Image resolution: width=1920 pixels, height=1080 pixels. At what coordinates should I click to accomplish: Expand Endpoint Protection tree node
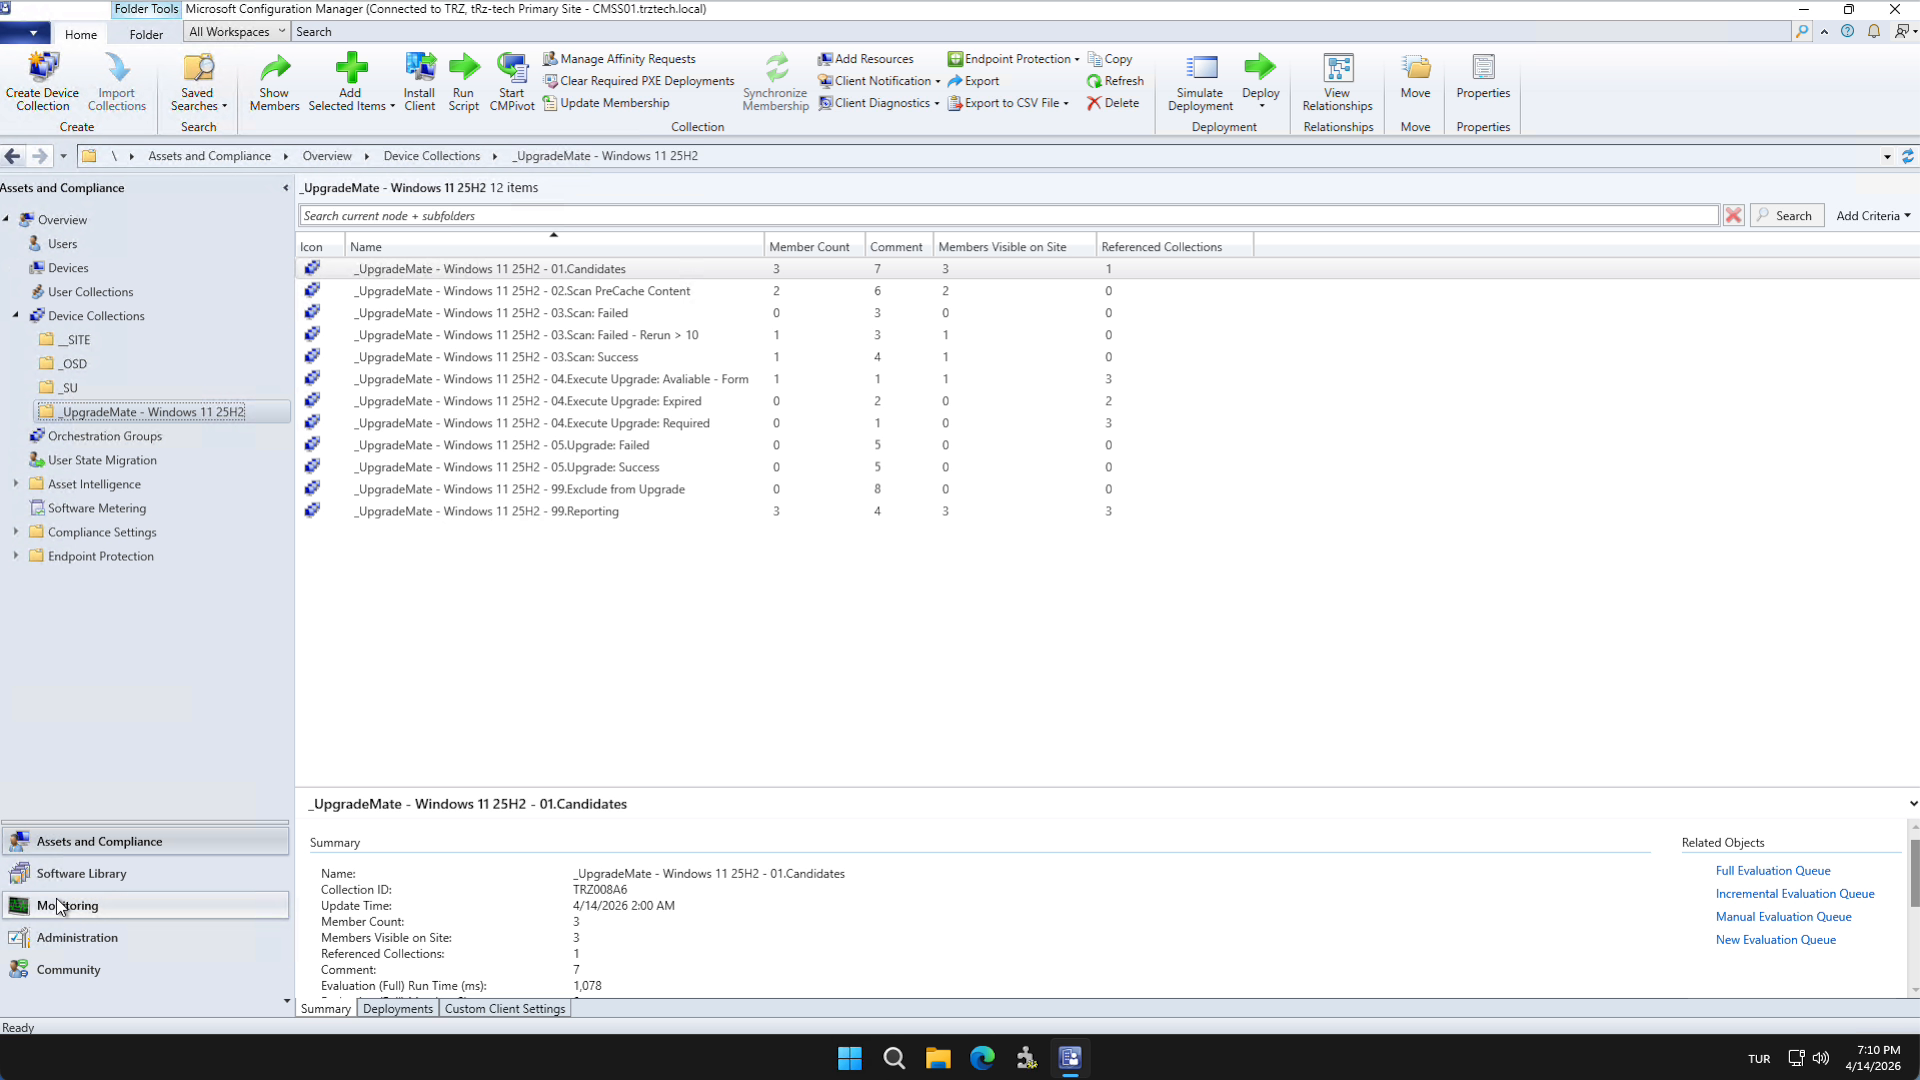15,555
